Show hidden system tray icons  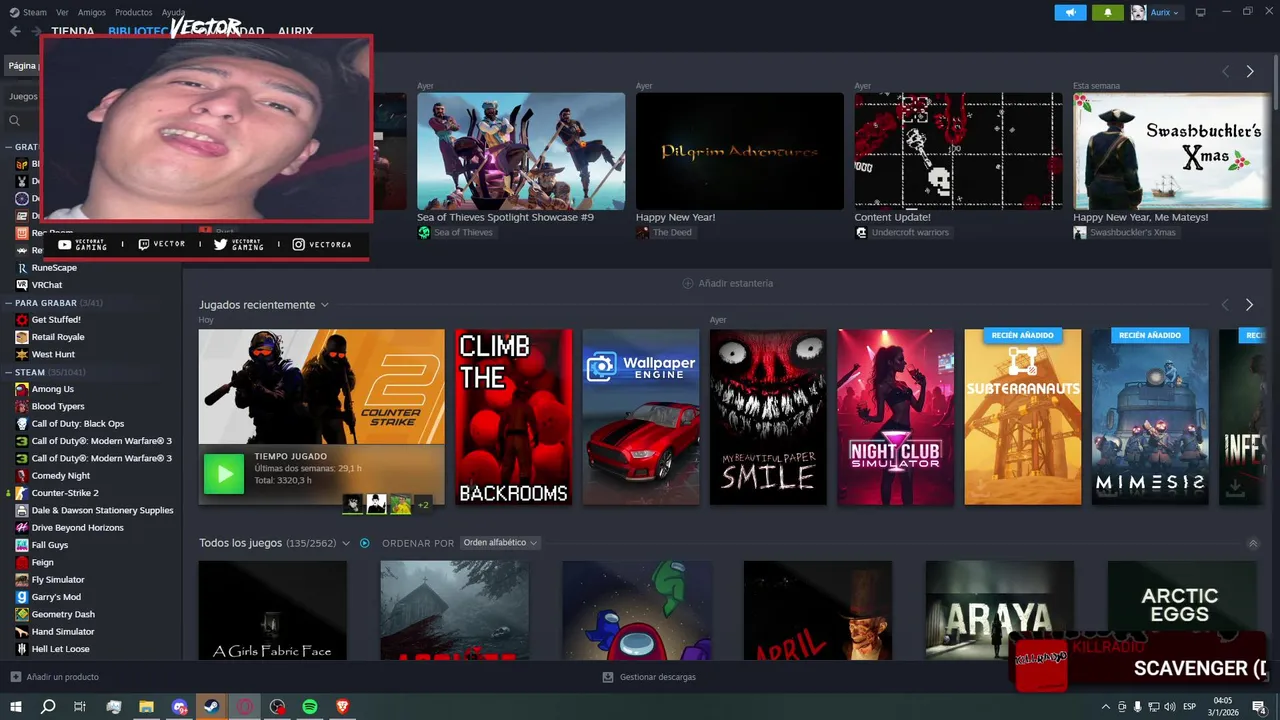point(1105,706)
